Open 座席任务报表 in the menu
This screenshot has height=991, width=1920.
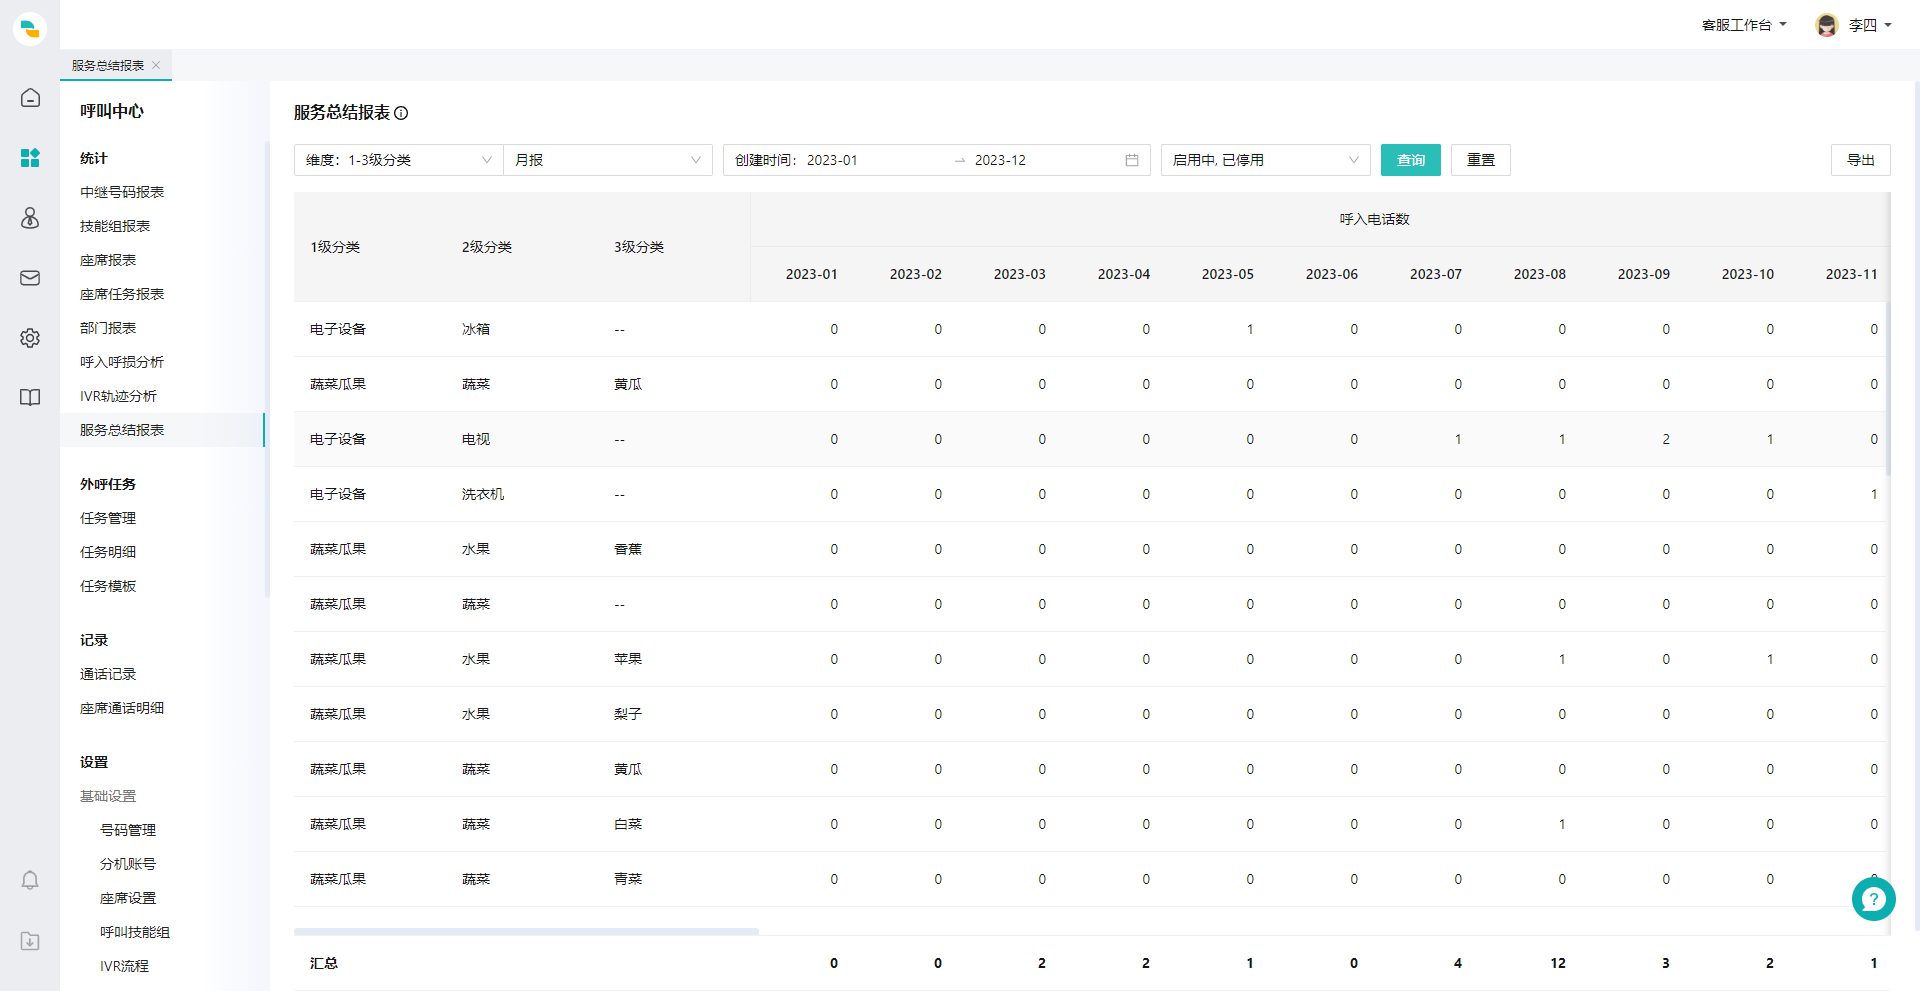point(122,294)
